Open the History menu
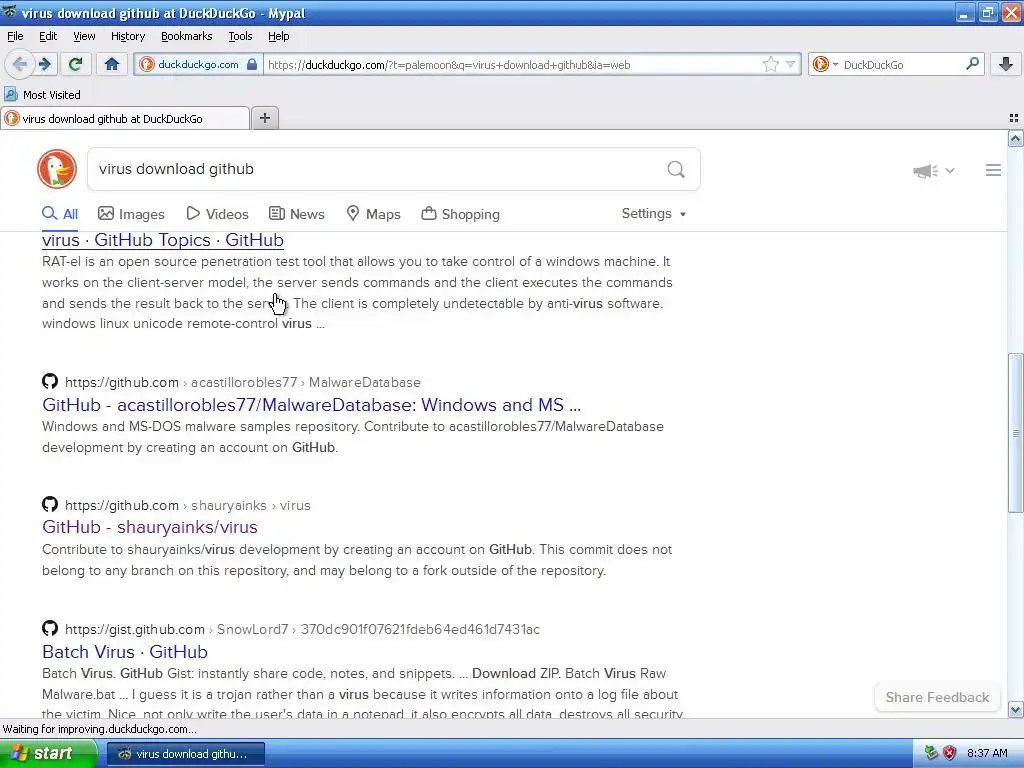 pos(127,36)
